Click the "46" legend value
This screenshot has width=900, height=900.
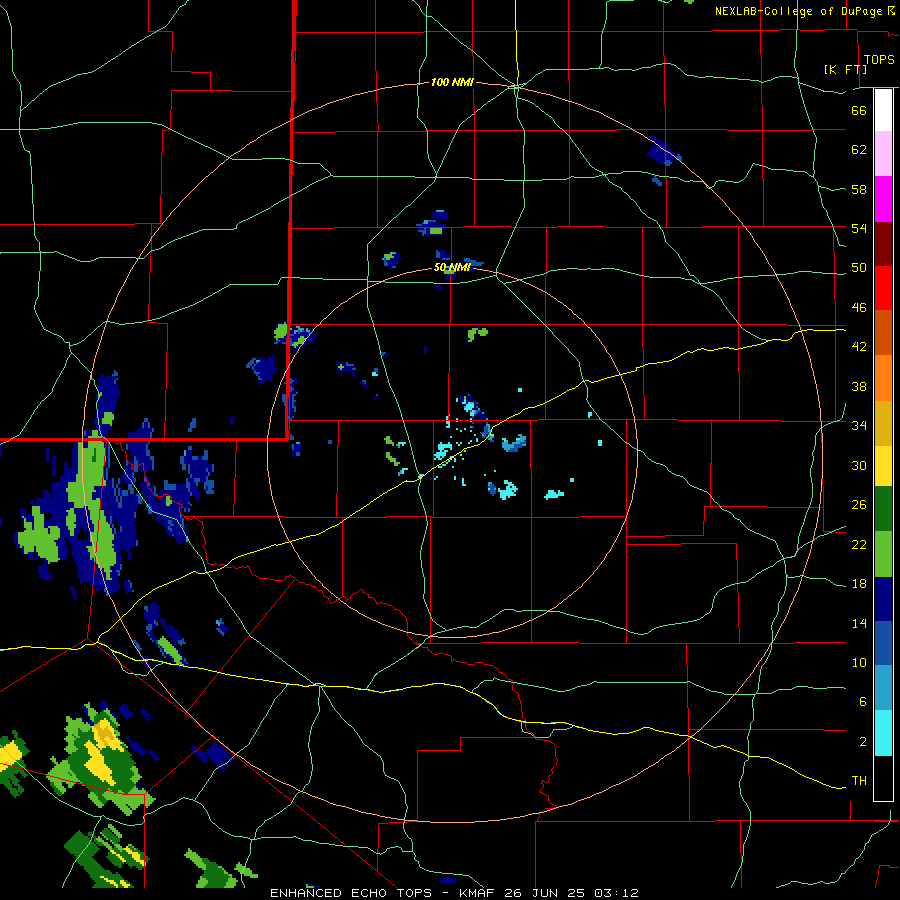pyautogui.click(x=859, y=308)
